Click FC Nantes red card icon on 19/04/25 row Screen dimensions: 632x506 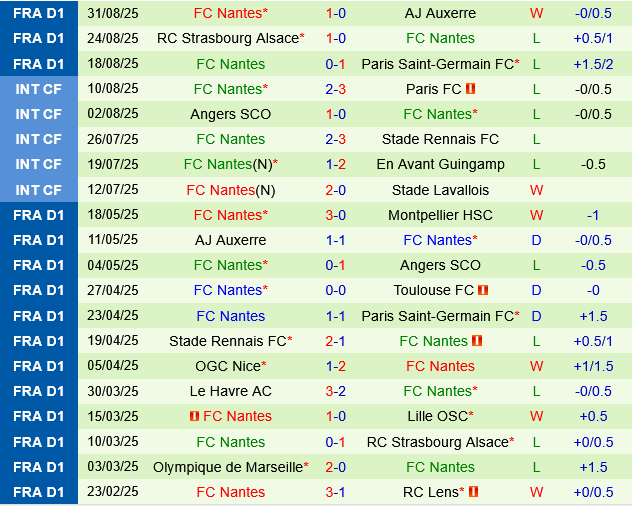click(477, 341)
